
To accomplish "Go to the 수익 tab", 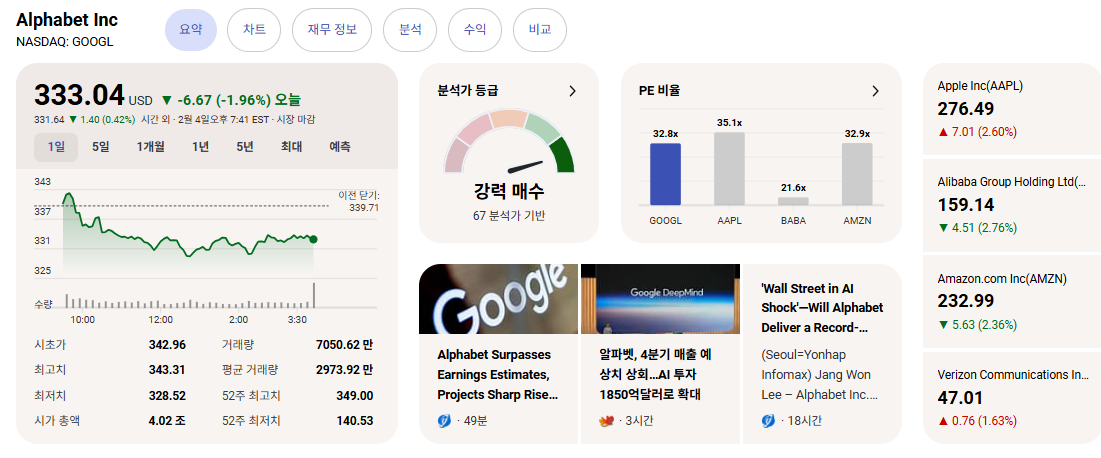I will pyautogui.click(x=475, y=30).
